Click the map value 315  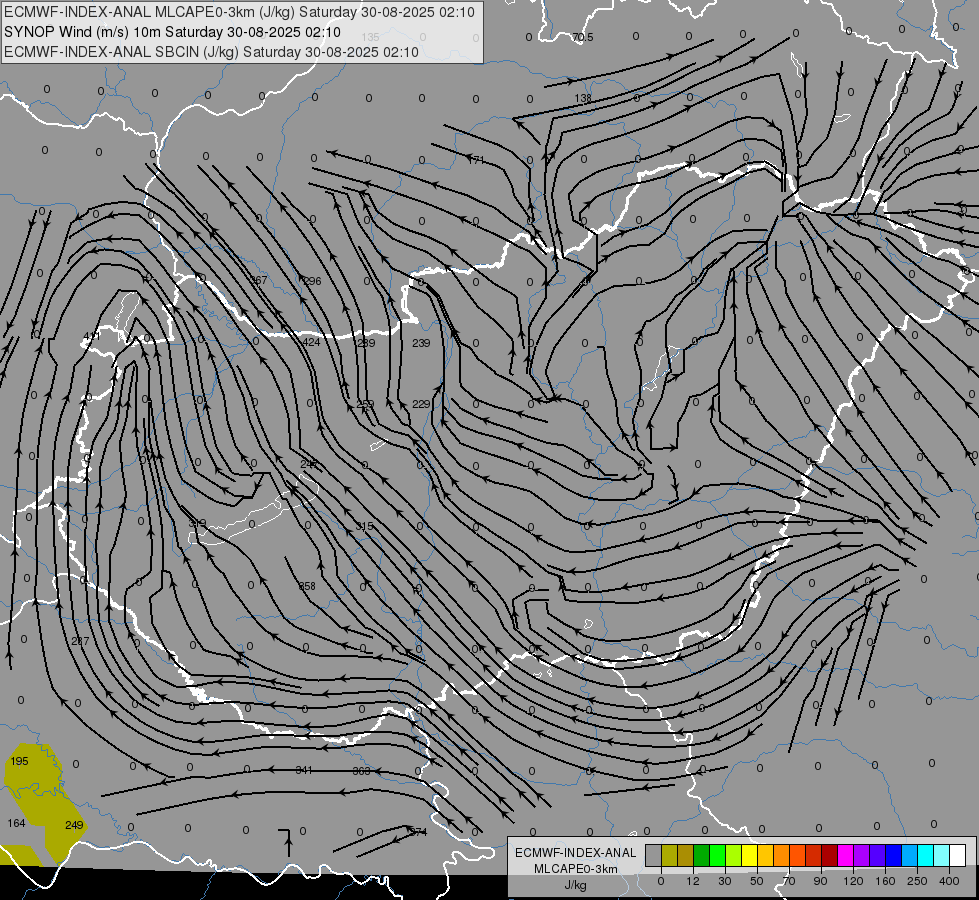(x=364, y=526)
